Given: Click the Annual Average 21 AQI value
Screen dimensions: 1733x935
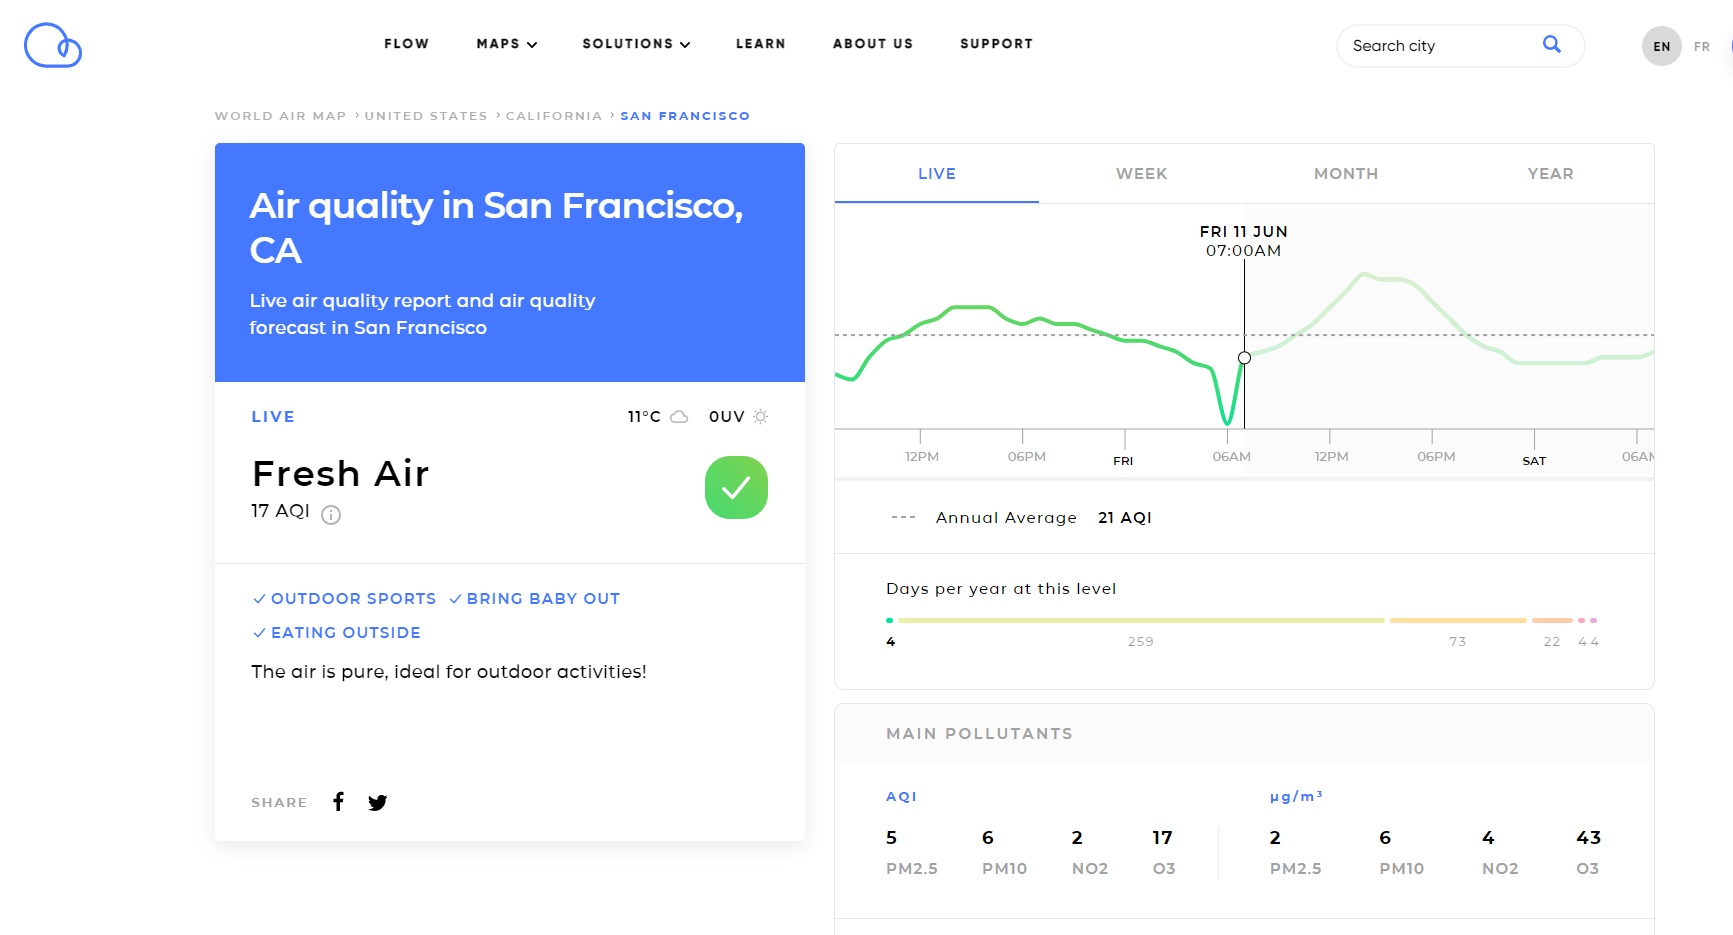Looking at the screenshot, I should point(1125,518).
